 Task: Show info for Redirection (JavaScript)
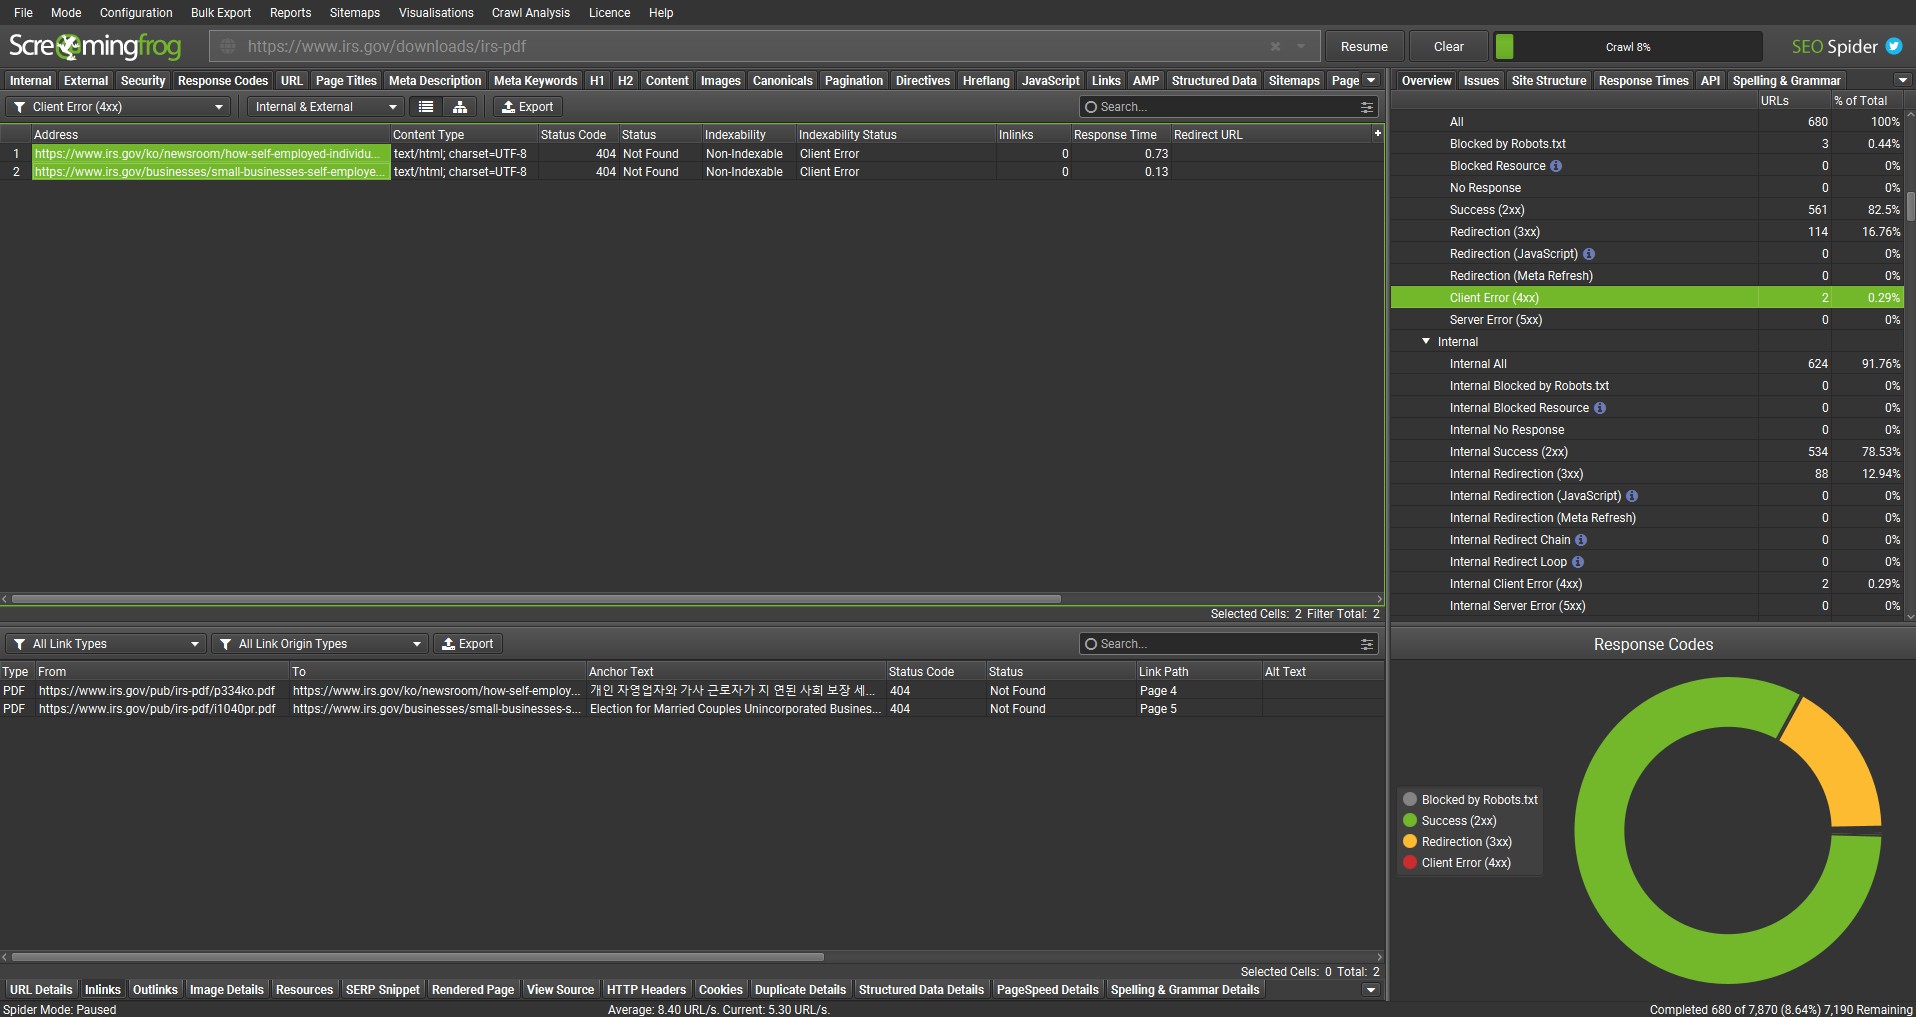coord(1589,254)
